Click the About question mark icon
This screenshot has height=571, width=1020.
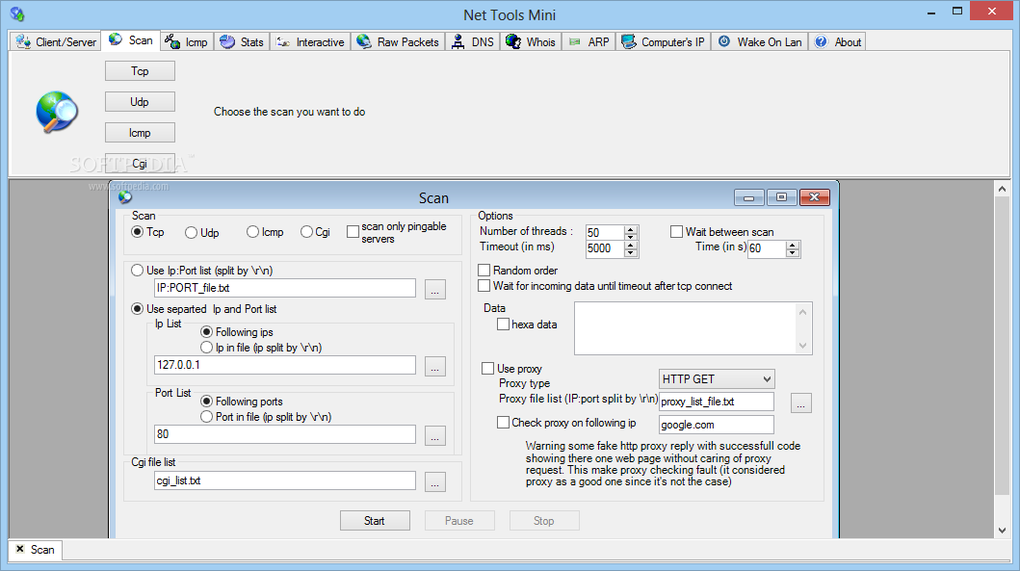tap(821, 42)
